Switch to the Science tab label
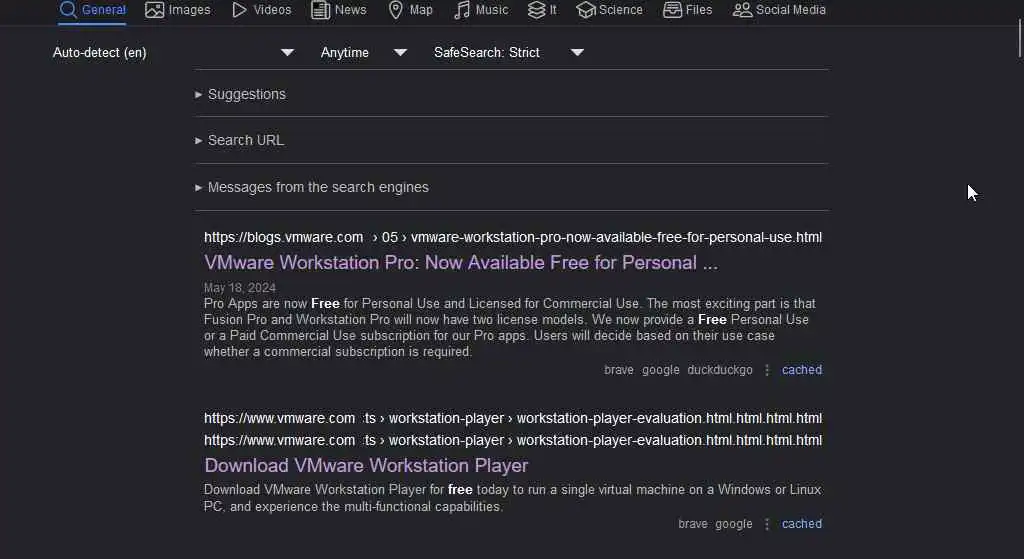1024x559 pixels. 620,10
